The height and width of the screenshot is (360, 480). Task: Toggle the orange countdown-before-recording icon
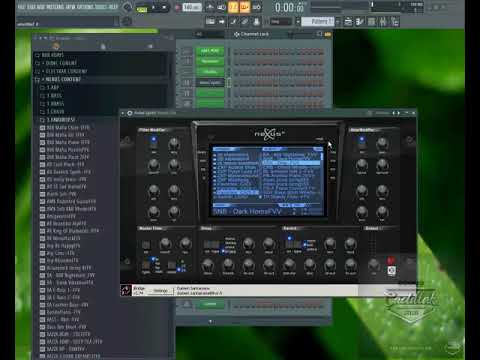[x=233, y=7]
